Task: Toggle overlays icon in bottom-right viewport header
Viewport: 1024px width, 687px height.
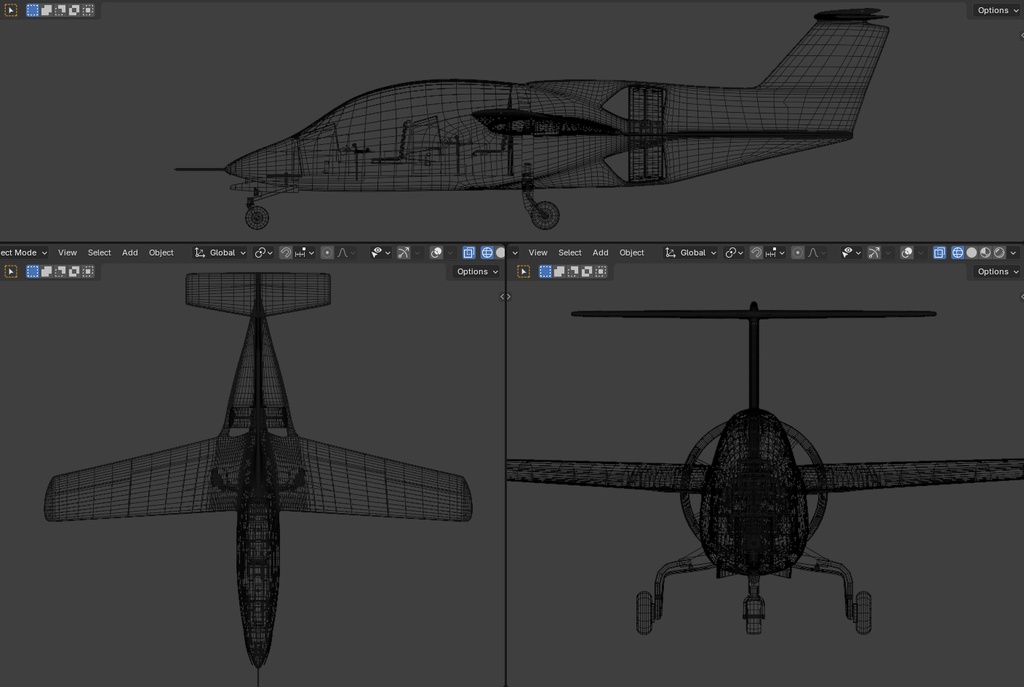Action: pos(906,253)
